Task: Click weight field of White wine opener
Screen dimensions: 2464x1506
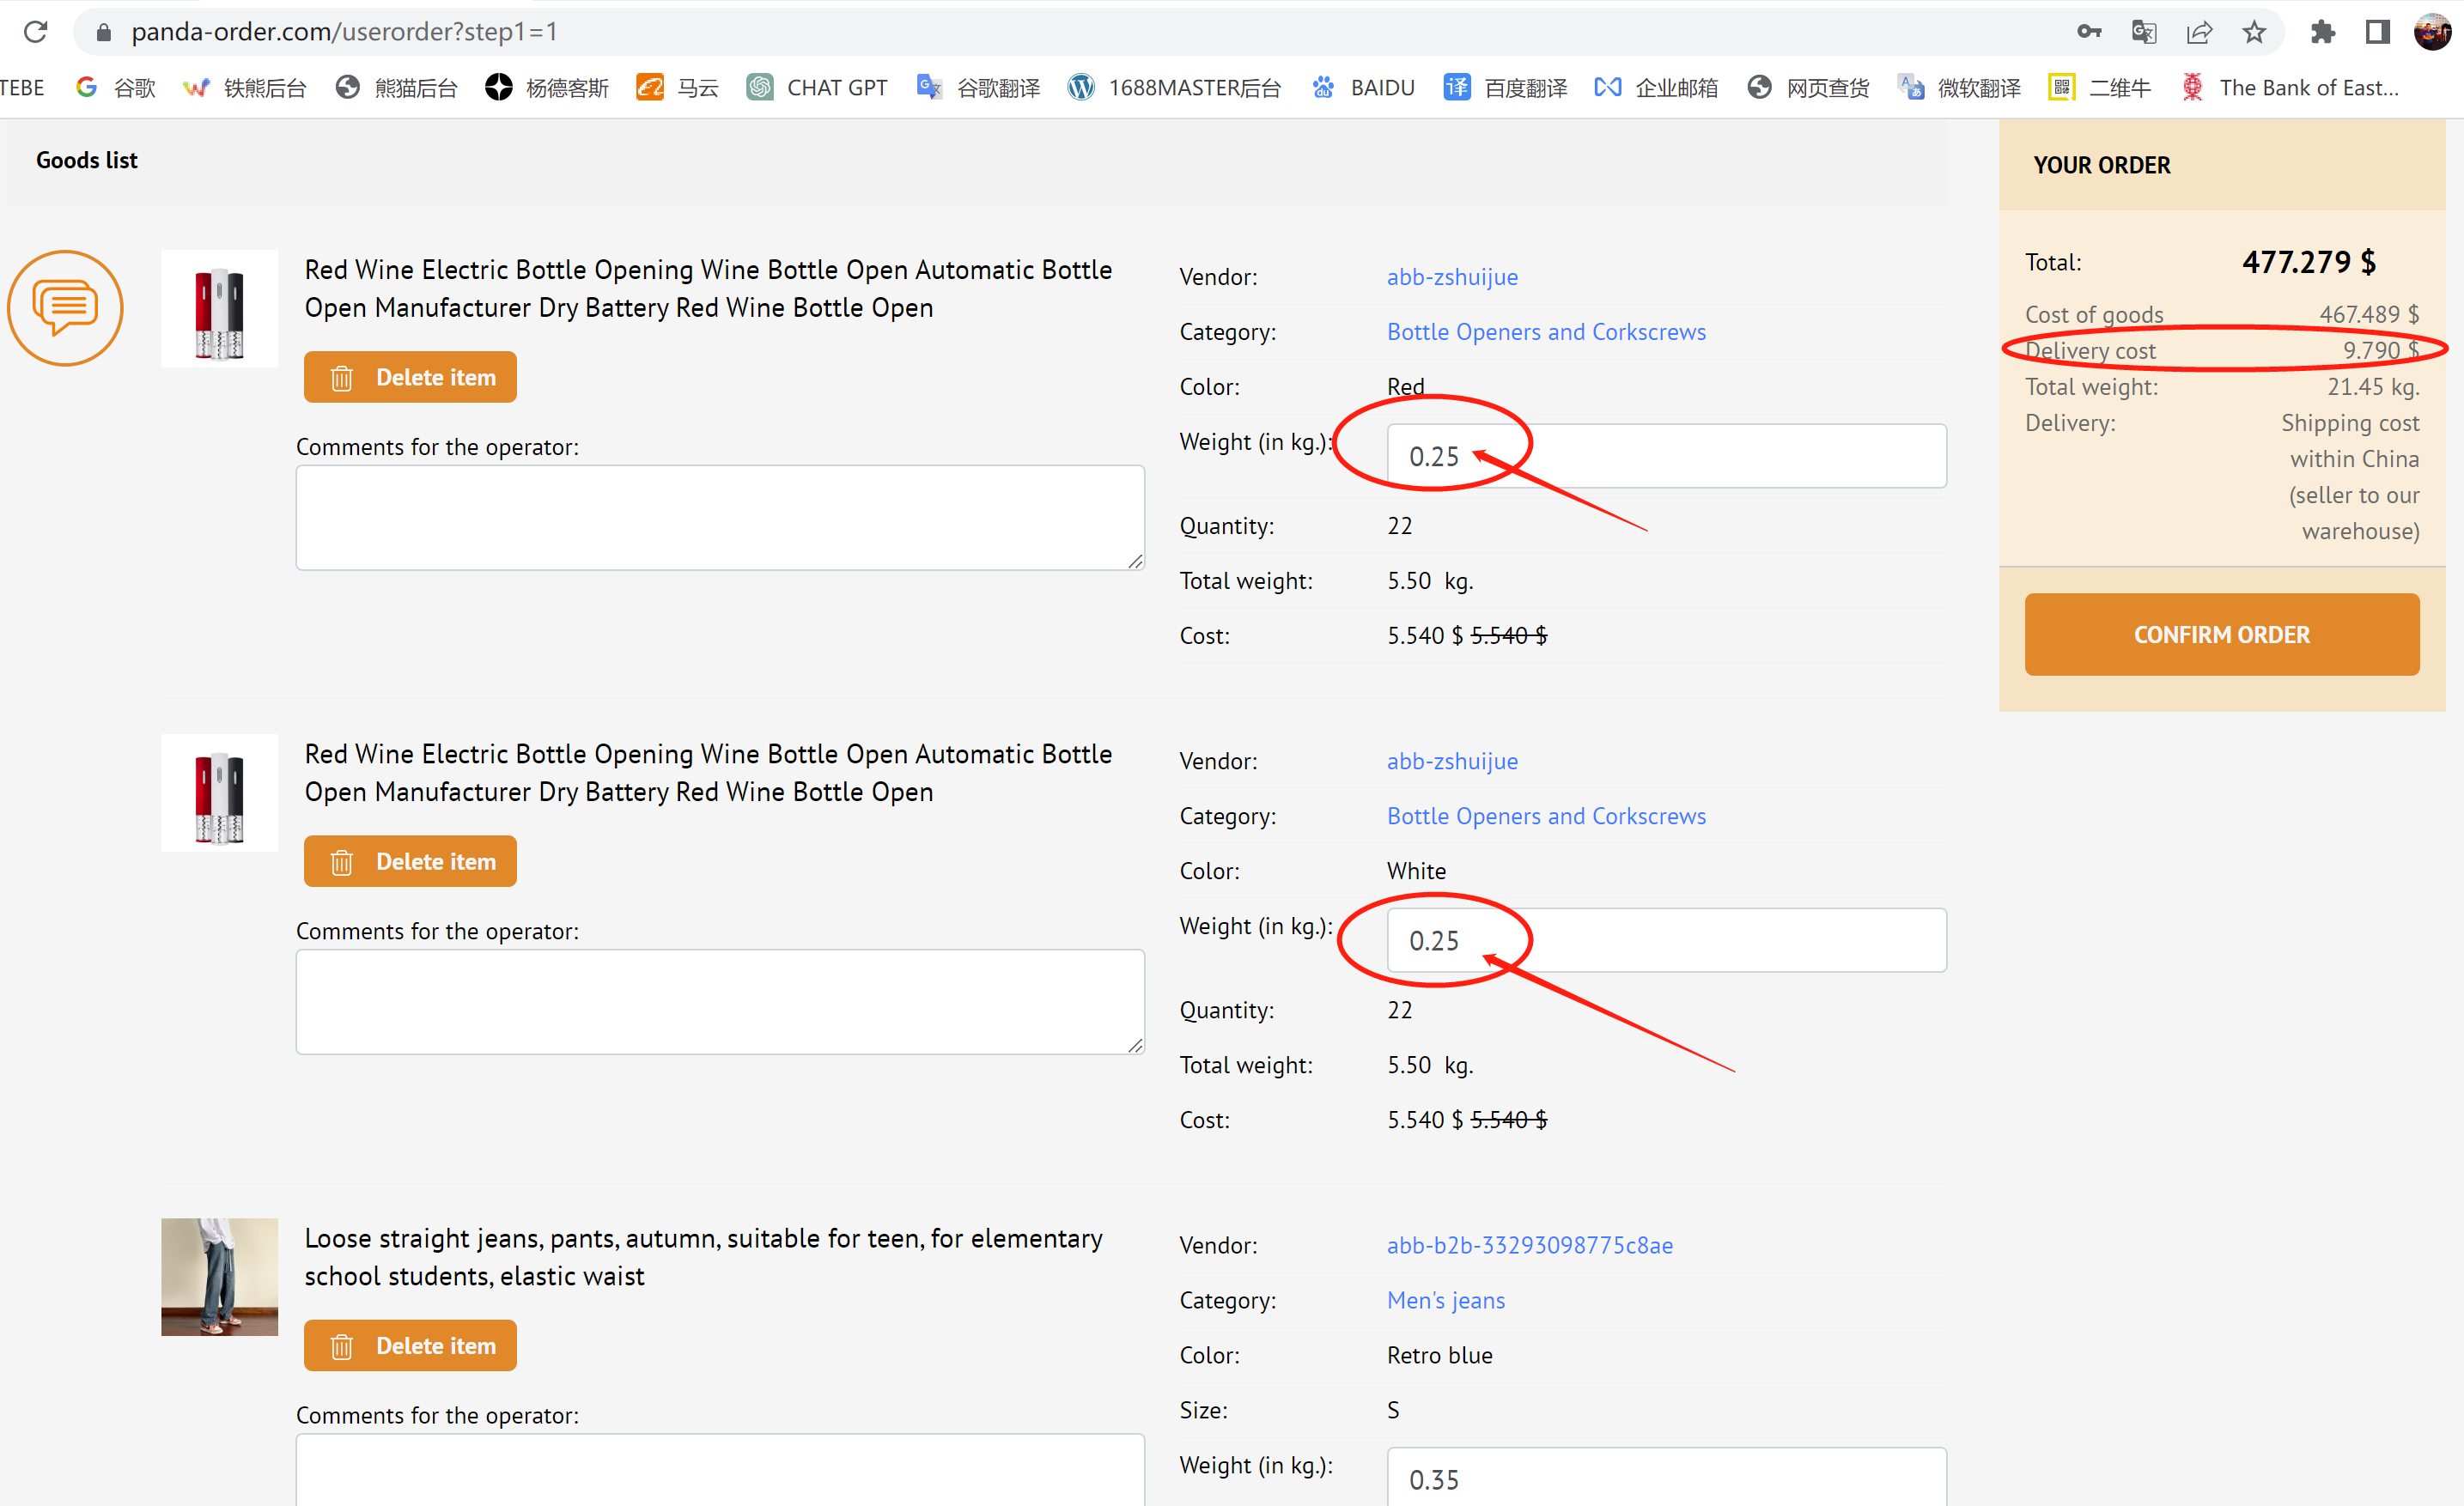Action: pos(1667,940)
